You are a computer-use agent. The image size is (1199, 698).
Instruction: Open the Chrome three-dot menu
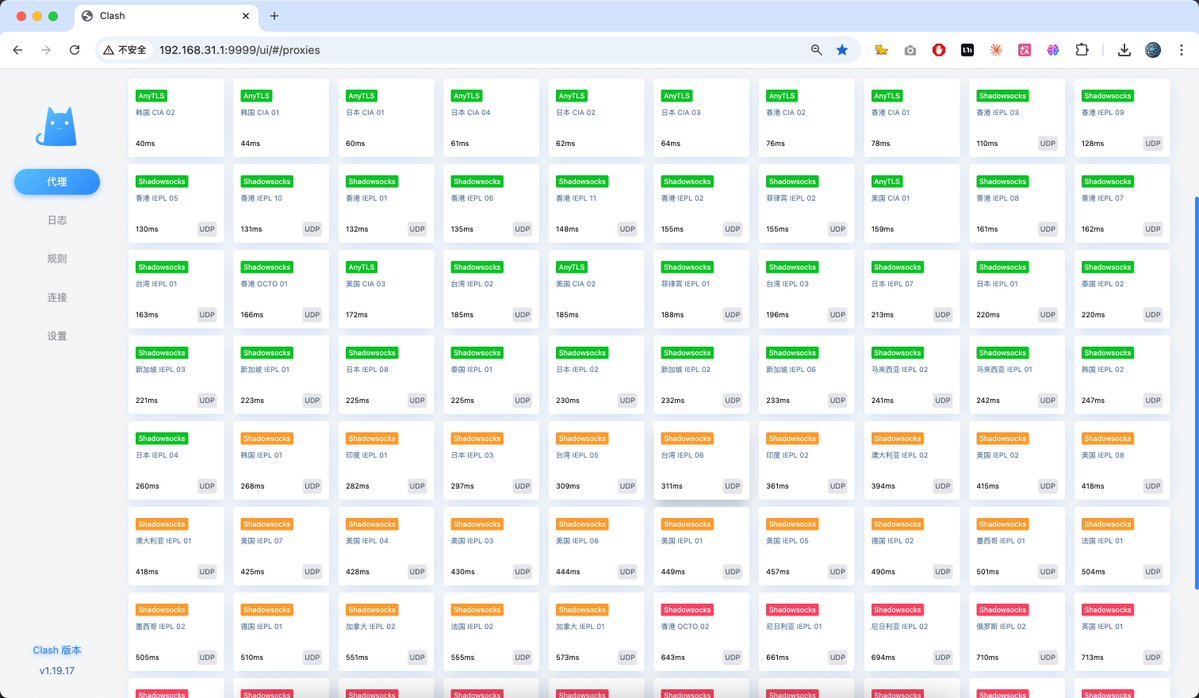coord(1181,50)
